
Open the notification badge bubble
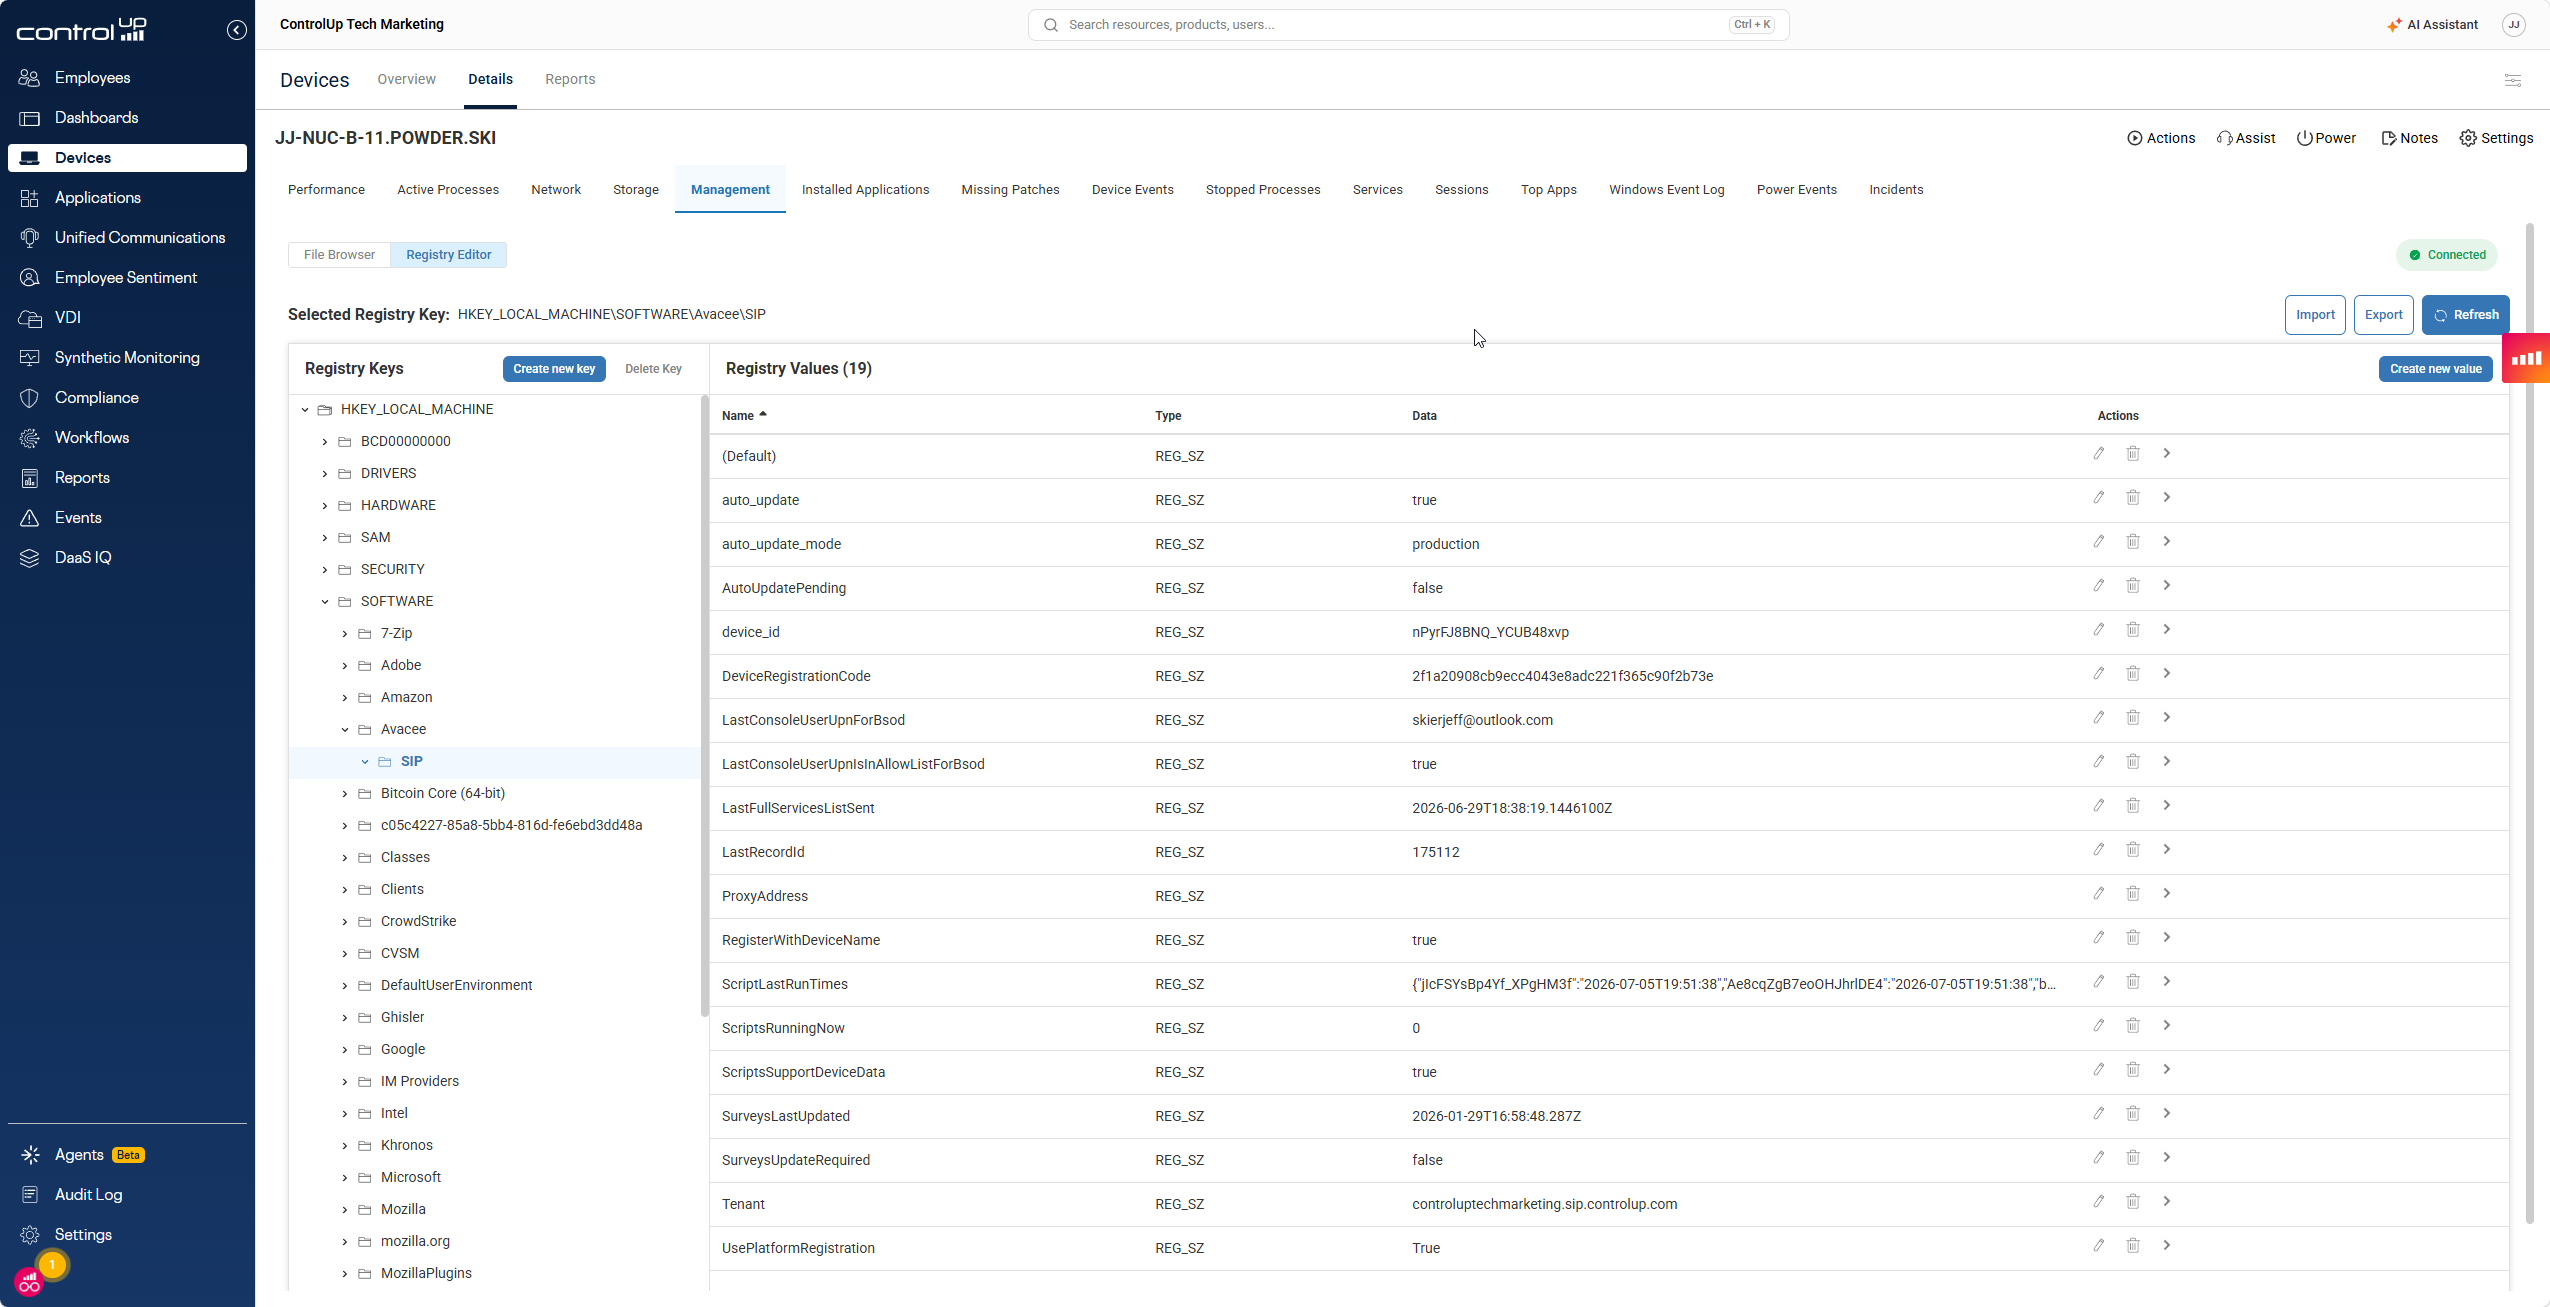point(52,1265)
